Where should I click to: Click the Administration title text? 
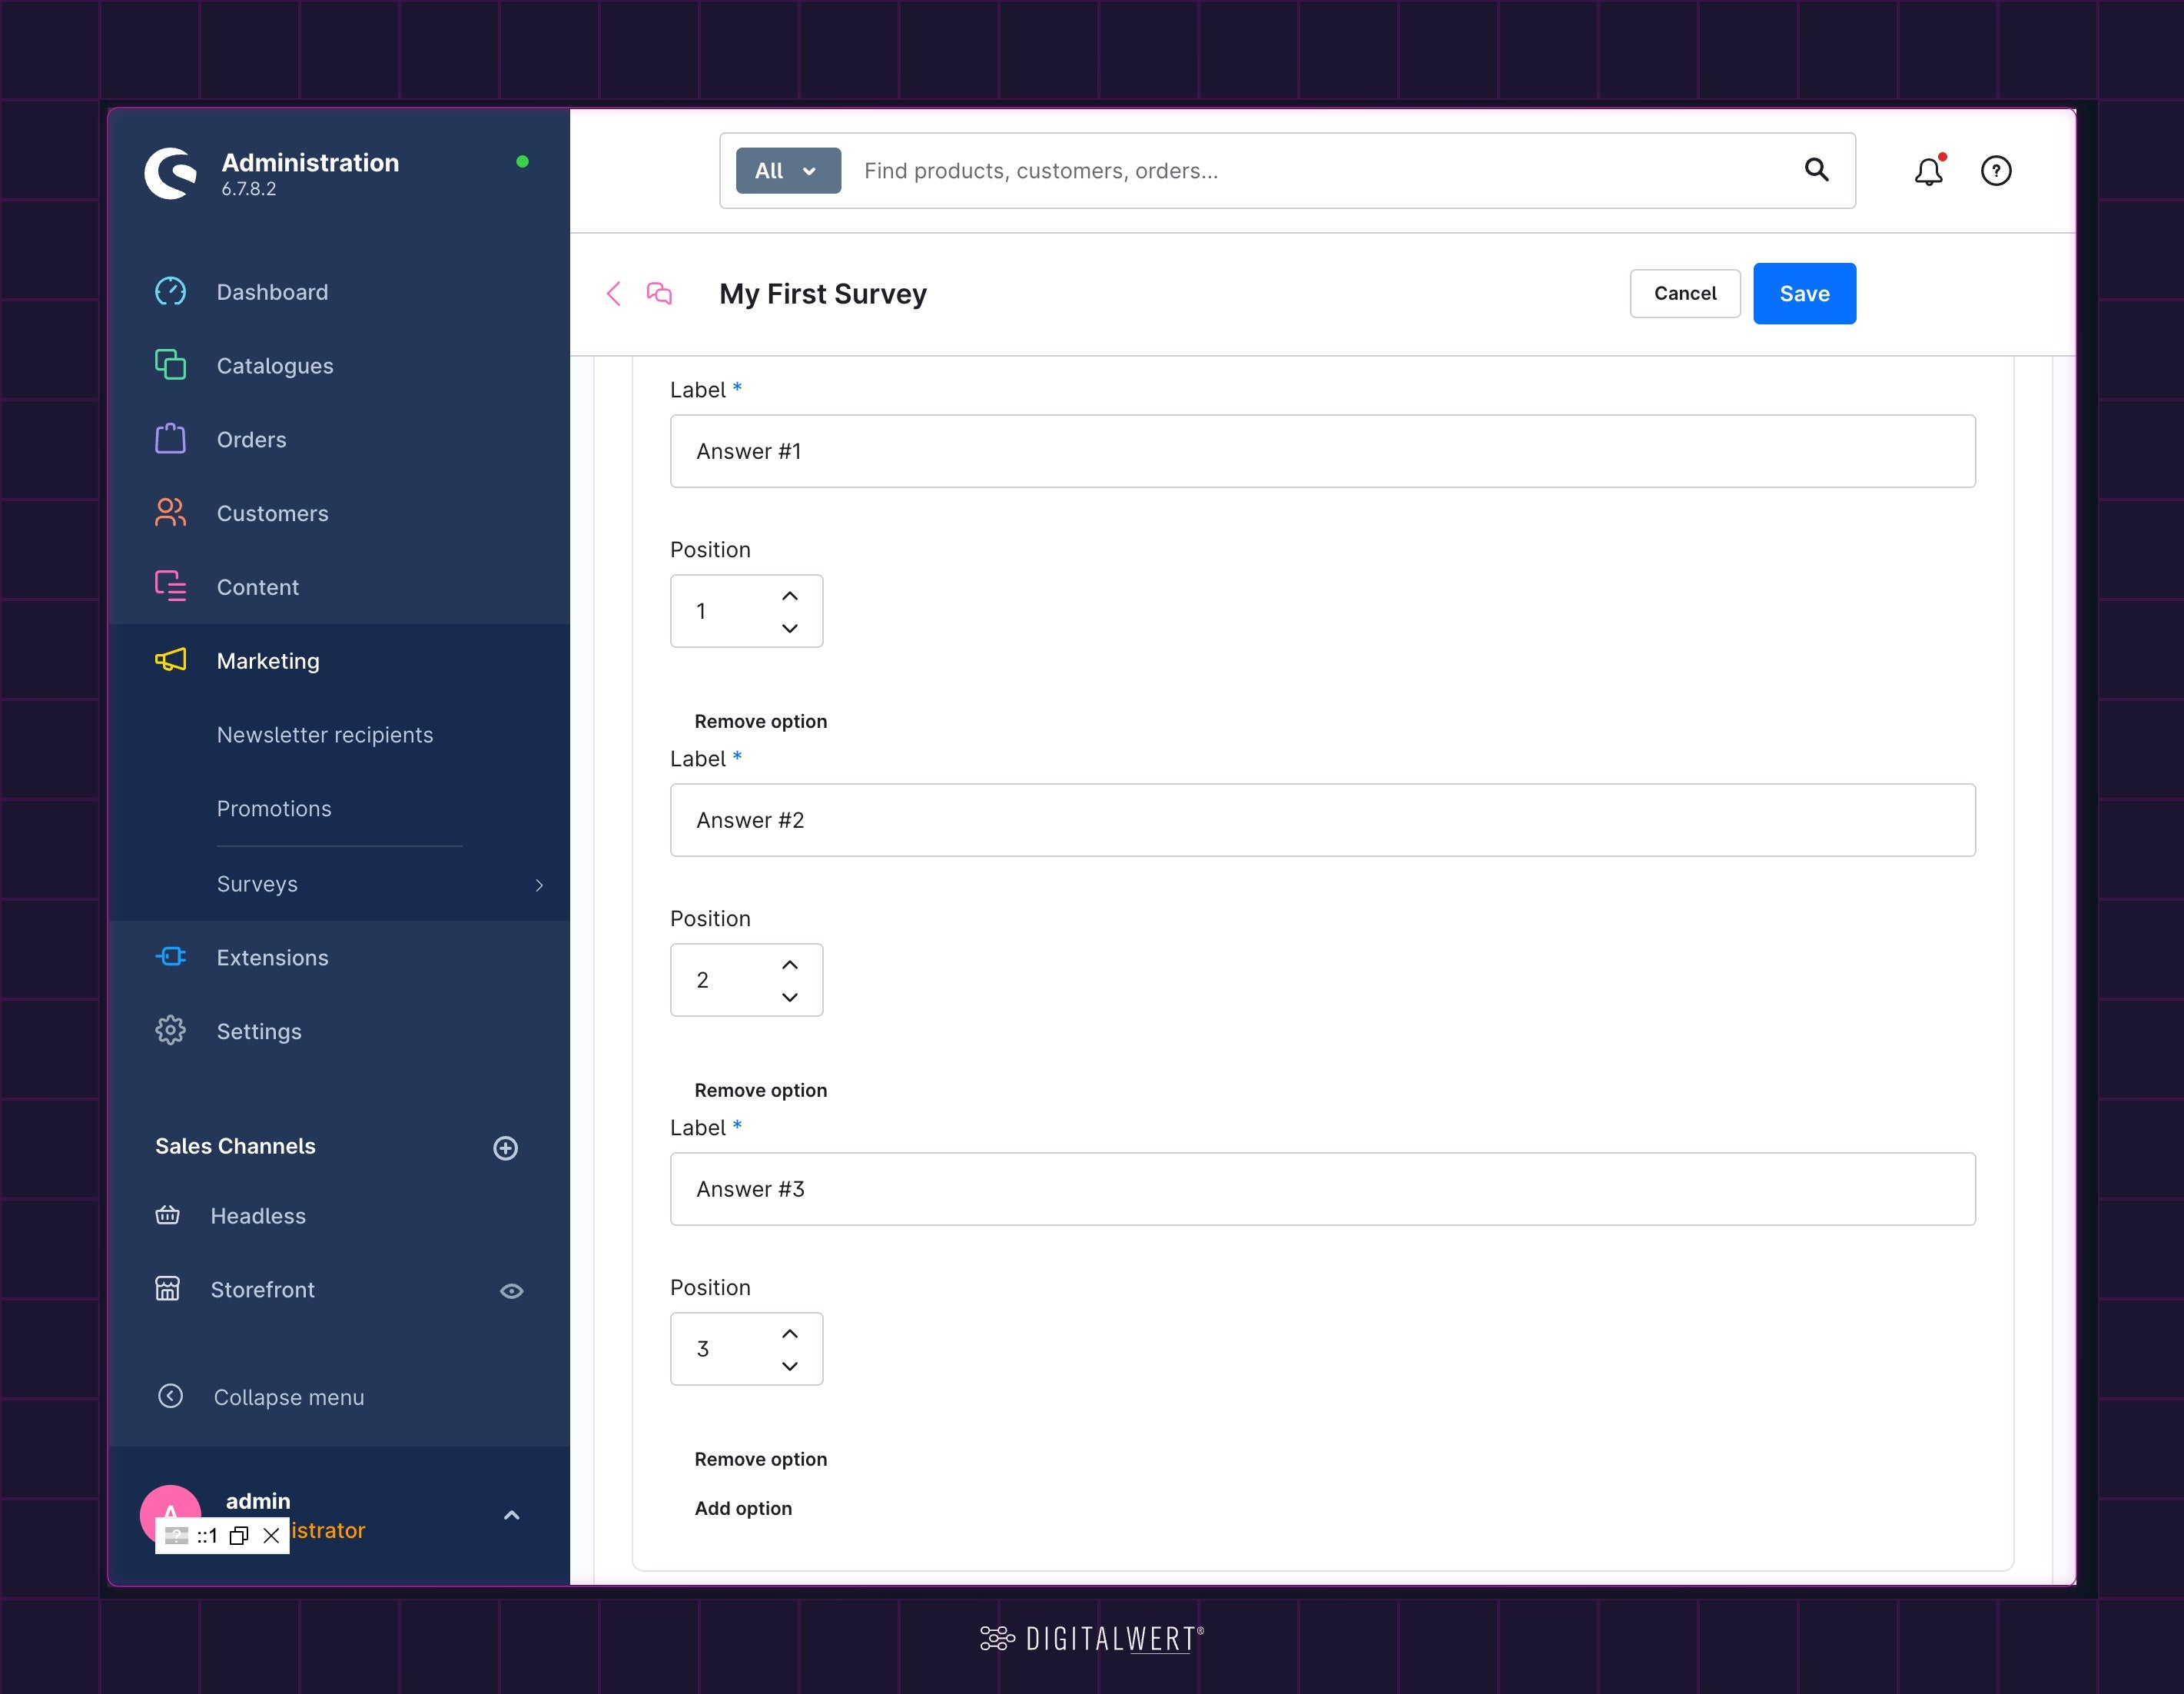[310, 163]
